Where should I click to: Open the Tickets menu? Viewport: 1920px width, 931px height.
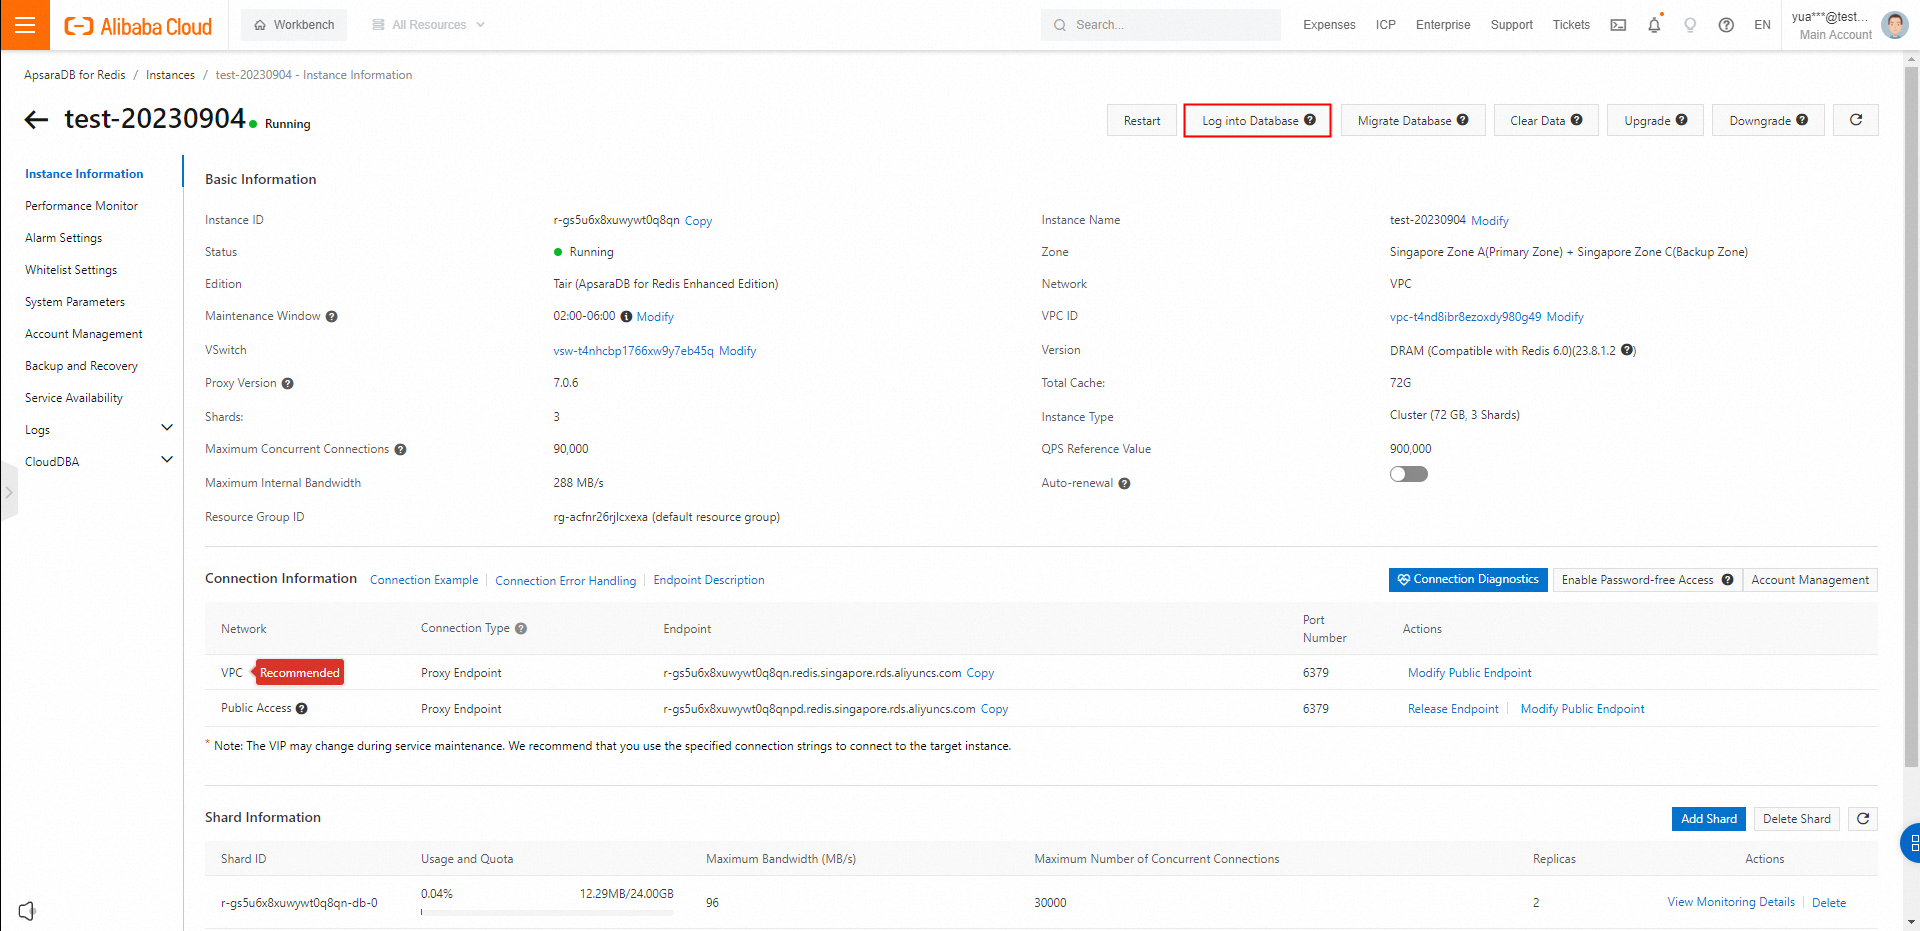pos(1571,25)
